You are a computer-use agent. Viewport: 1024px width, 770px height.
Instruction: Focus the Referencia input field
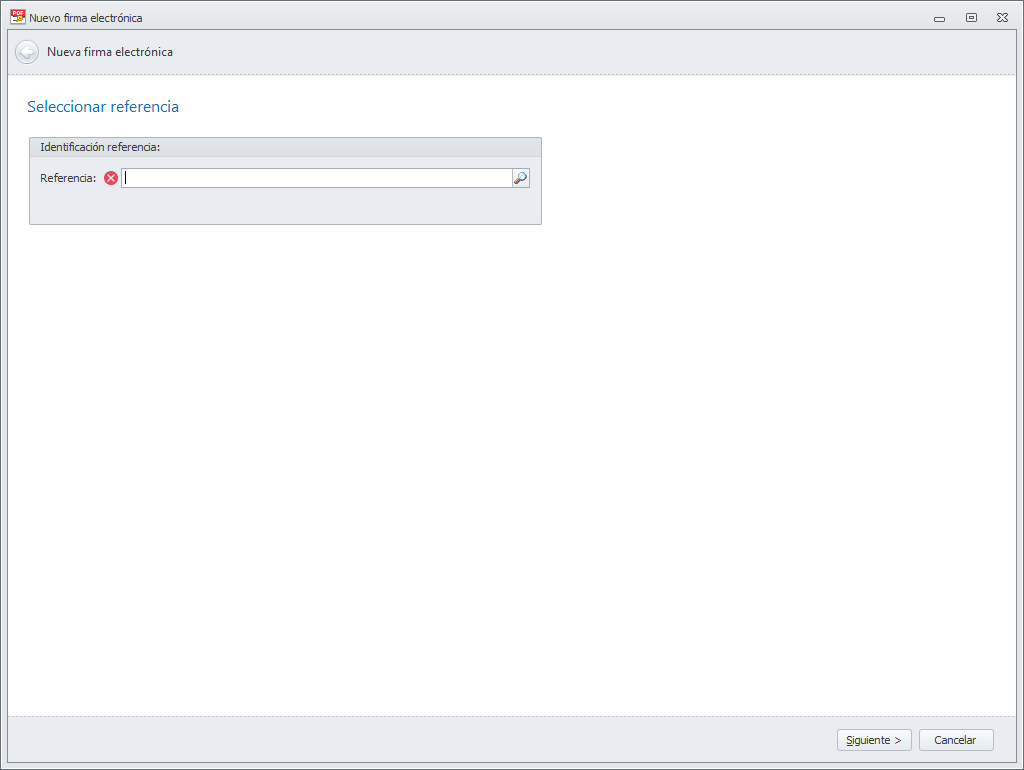click(317, 178)
